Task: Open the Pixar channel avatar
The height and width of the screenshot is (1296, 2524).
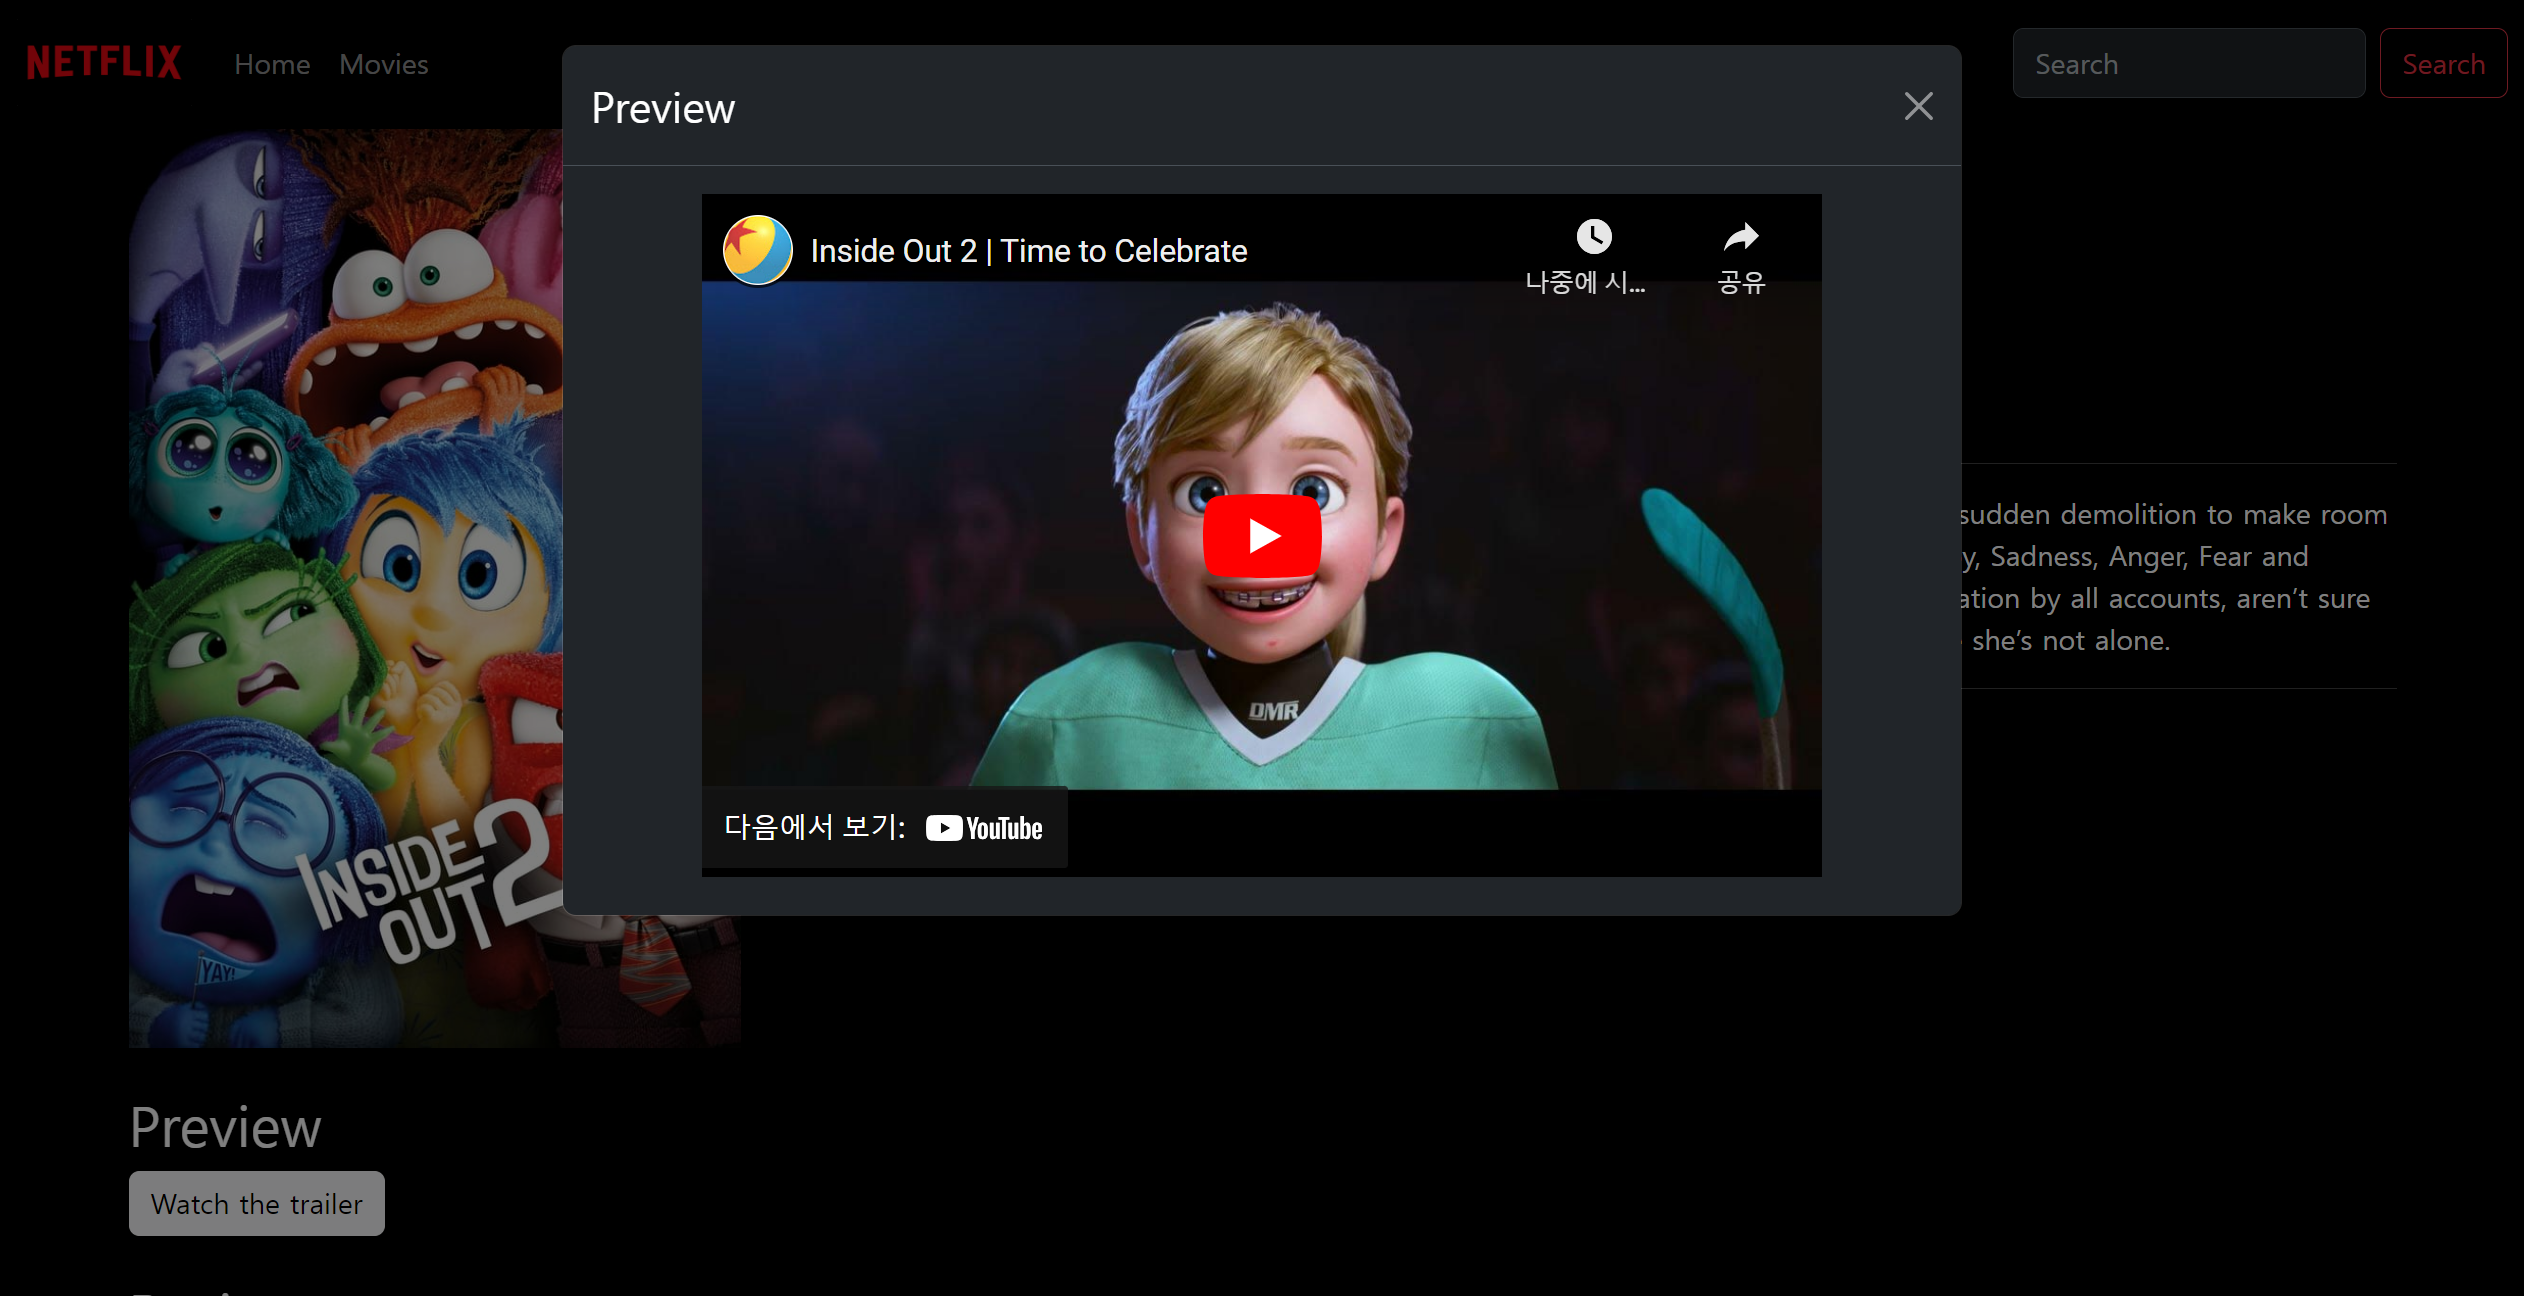Action: (x=758, y=250)
